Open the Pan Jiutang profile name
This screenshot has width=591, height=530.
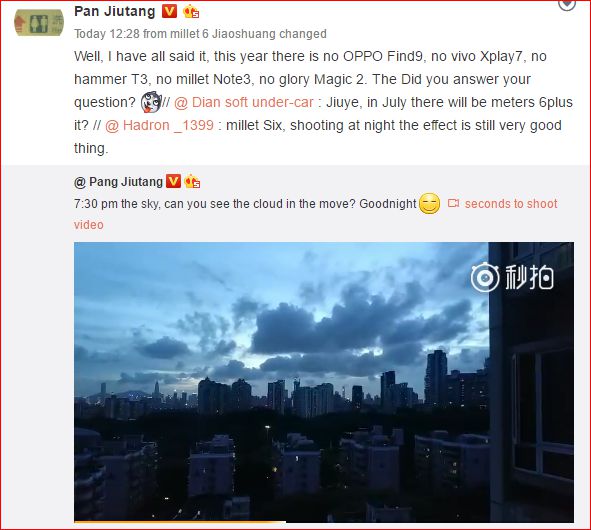[115, 11]
